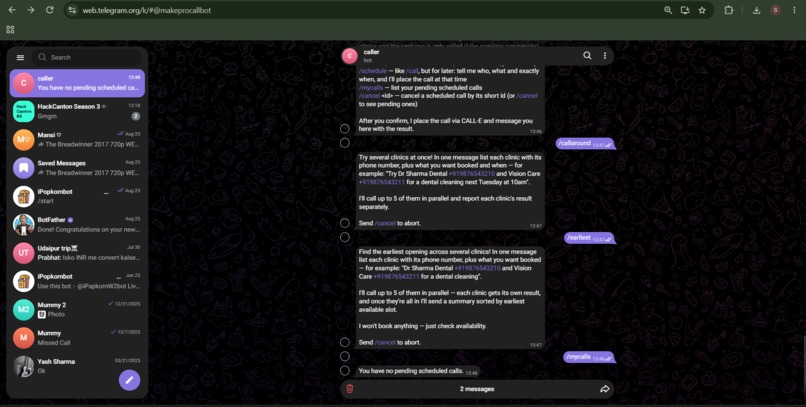Select the circle beside "message you here with the result"

tap(345, 128)
